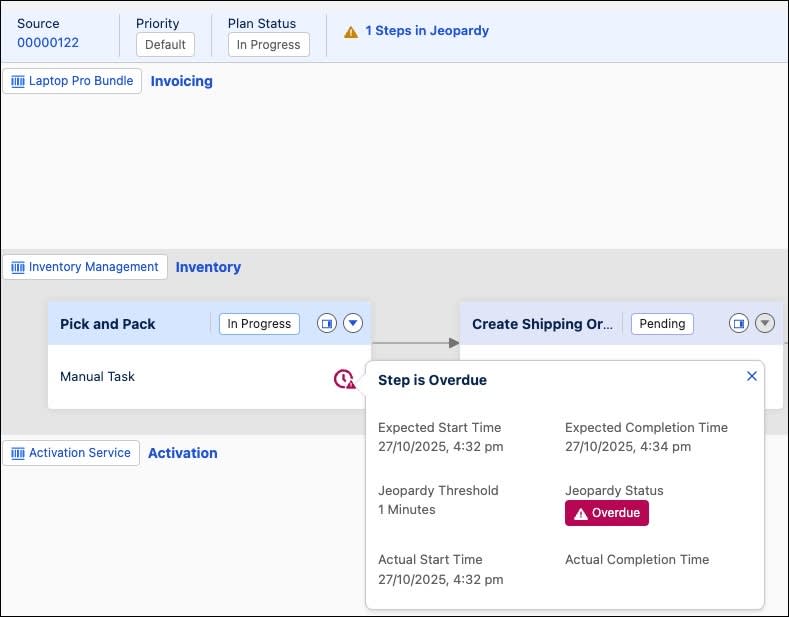The width and height of the screenshot is (789, 617).
Task: Open the details panel icon for Pick and Pack
Action: pos(327,324)
